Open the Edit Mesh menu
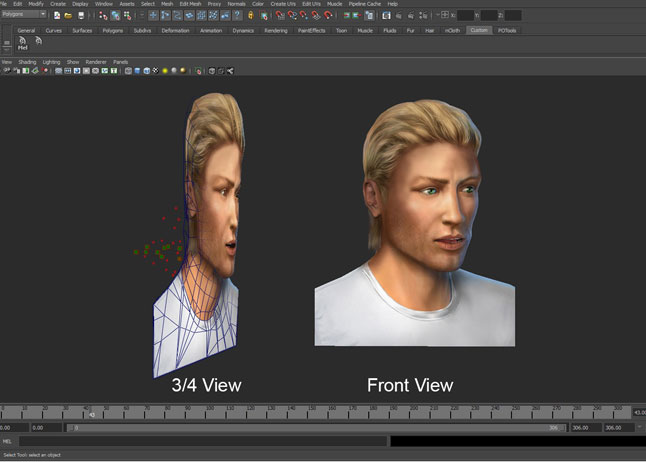Screen dimensions: 646x462 pyautogui.click(x=190, y=4)
